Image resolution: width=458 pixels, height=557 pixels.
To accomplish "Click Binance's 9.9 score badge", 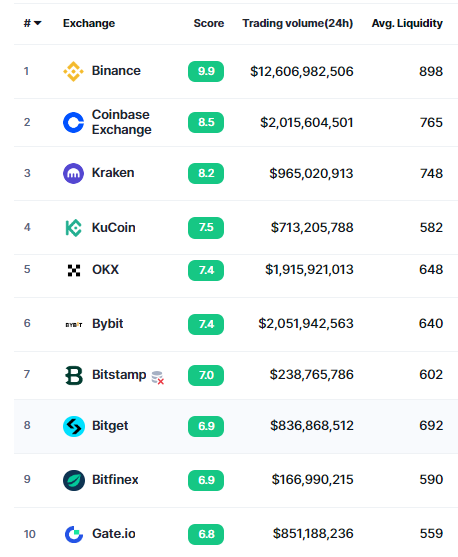I will pyautogui.click(x=206, y=71).
